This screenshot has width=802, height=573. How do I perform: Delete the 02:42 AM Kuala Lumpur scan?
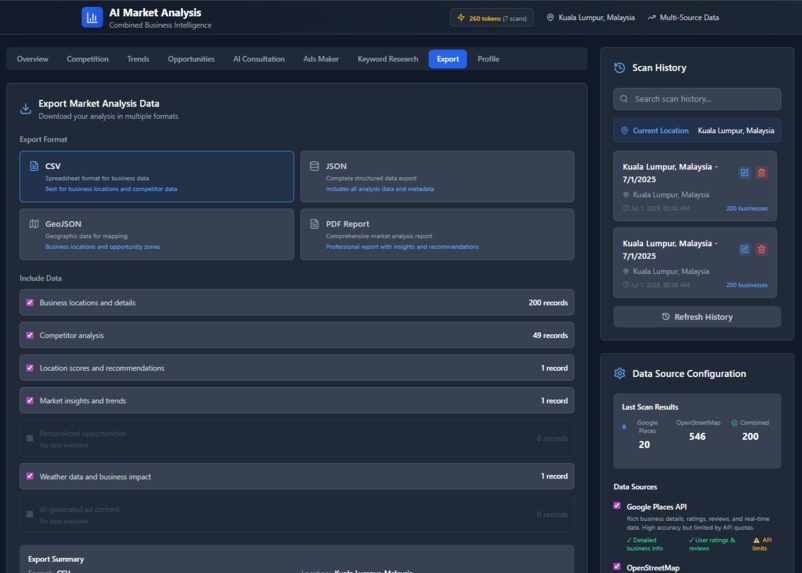pyautogui.click(x=762, y=172)
